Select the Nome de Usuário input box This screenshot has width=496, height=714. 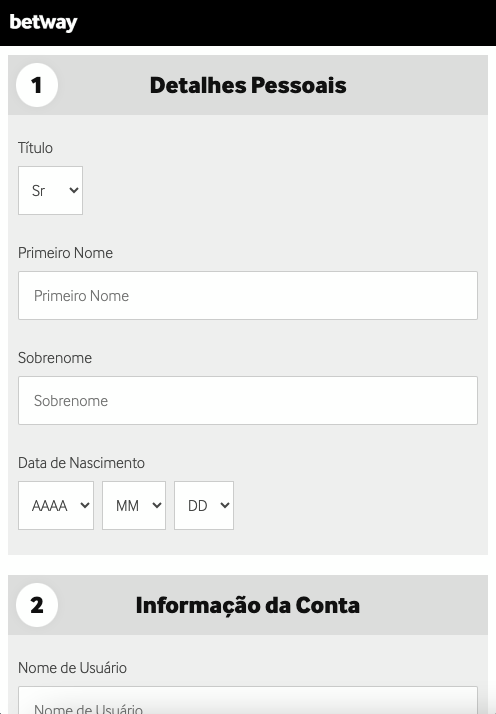(248, 700)
